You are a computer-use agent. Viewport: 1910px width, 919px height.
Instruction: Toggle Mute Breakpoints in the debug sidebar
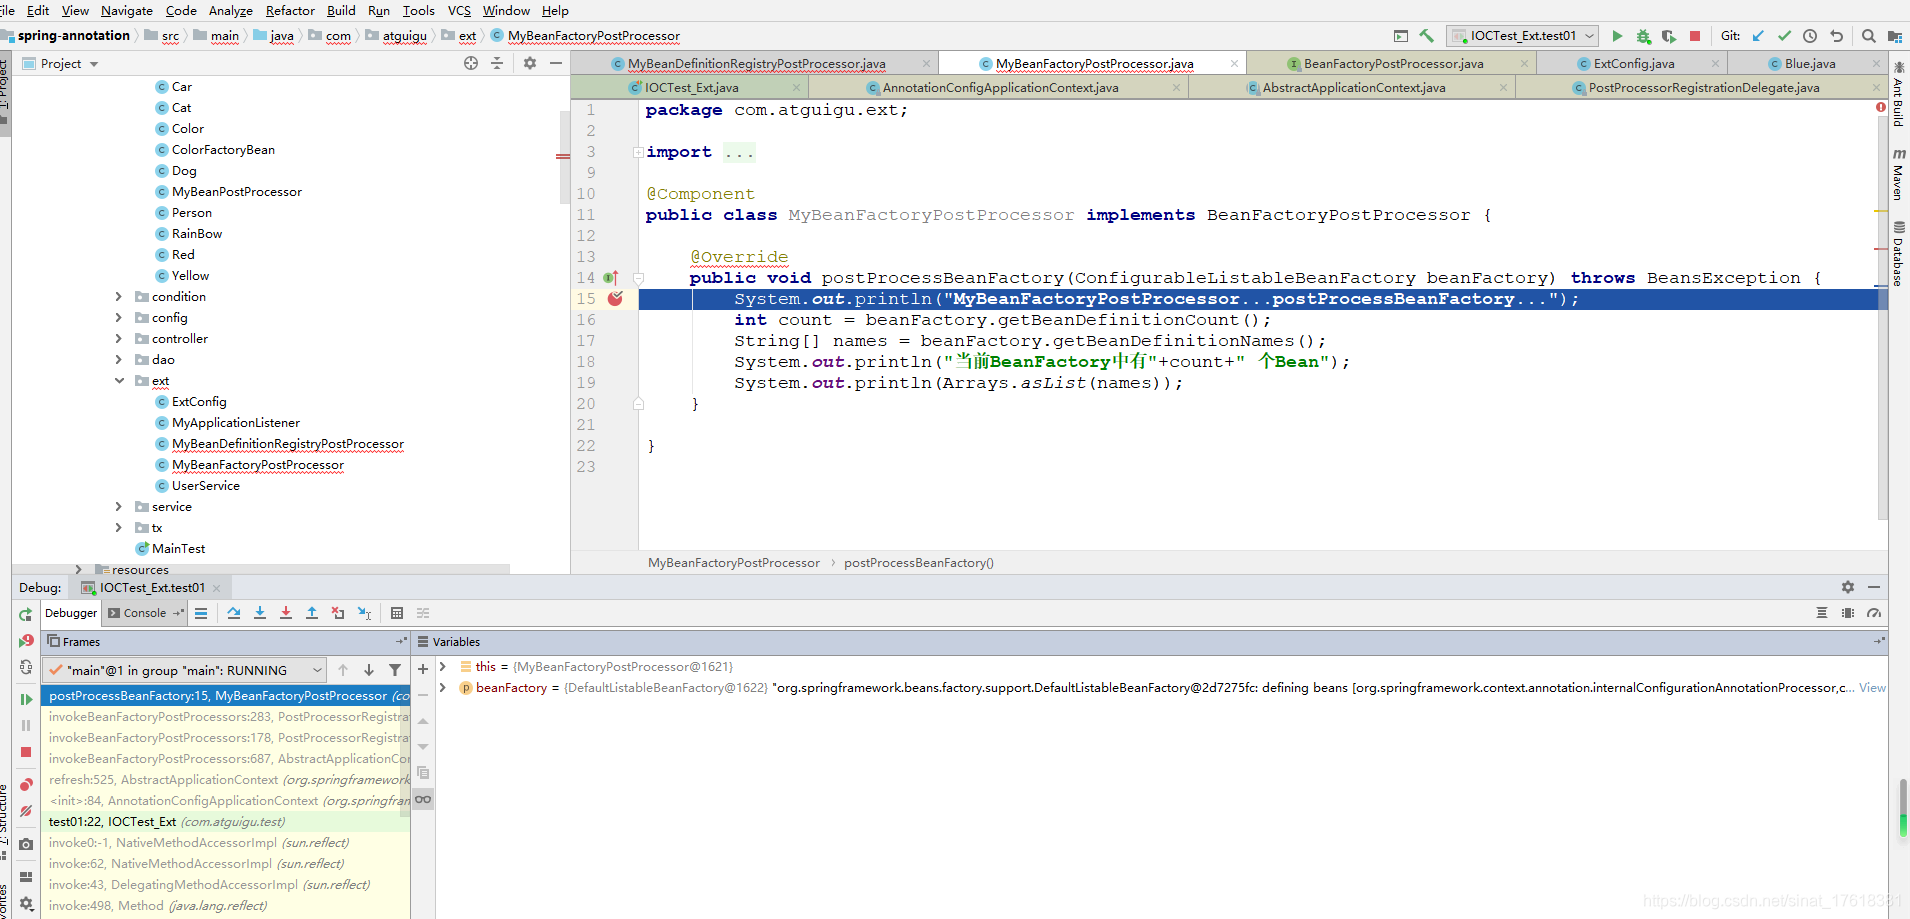pos(26,811)
